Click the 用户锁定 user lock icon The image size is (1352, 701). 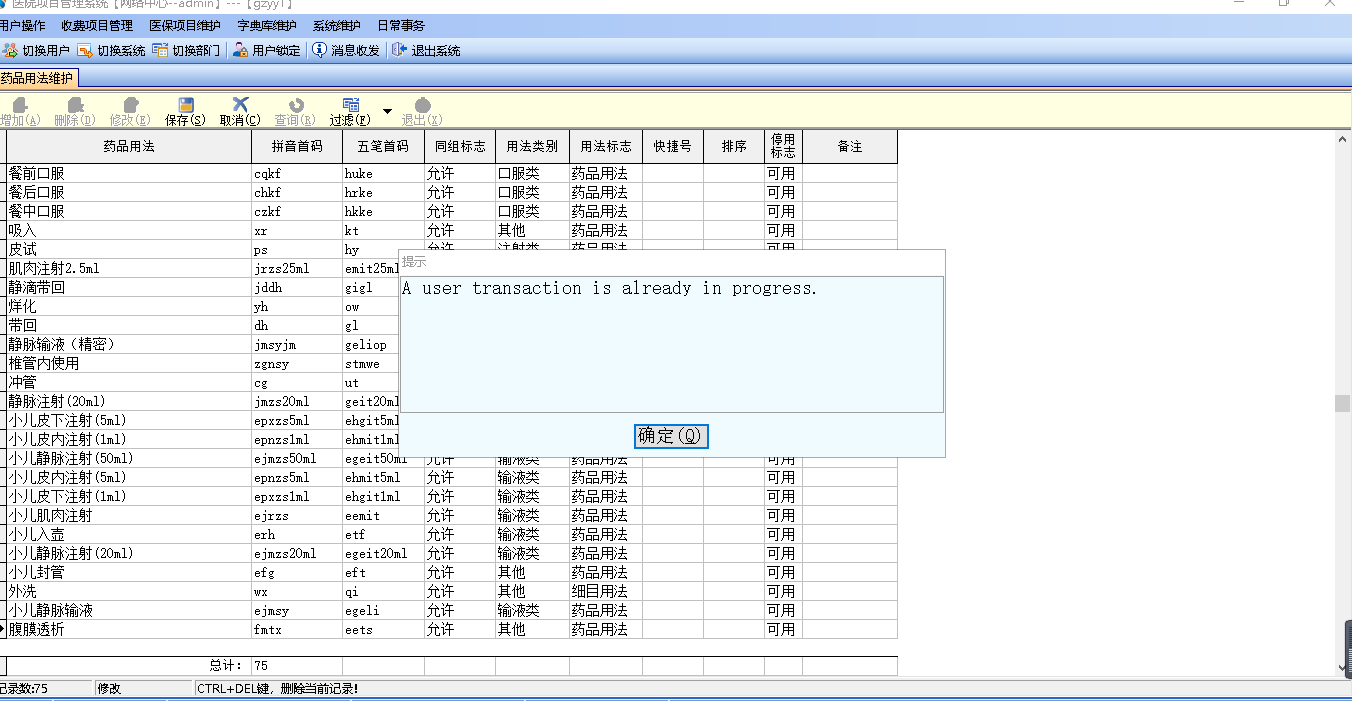click(x=241, y=50)
